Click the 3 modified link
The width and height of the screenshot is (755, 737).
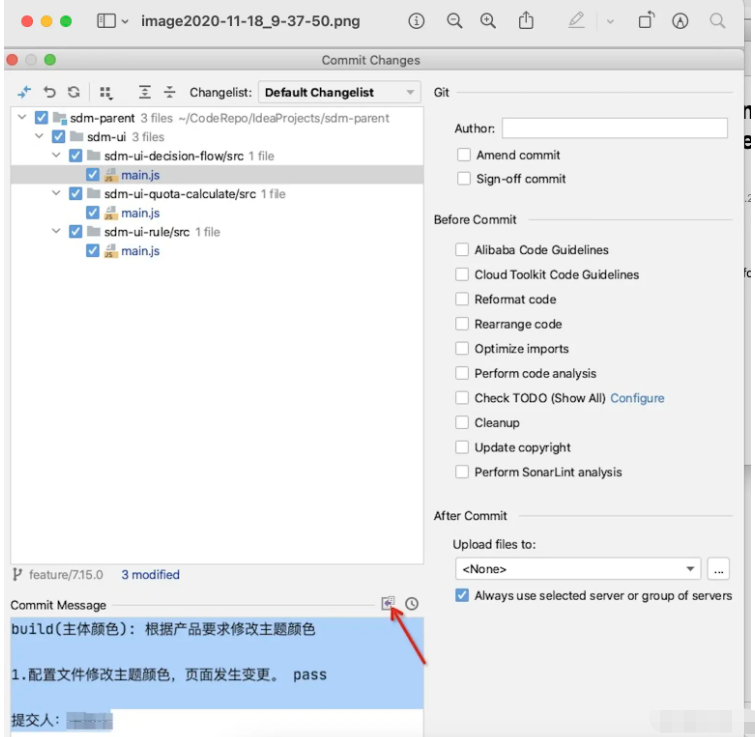[150, 574]
